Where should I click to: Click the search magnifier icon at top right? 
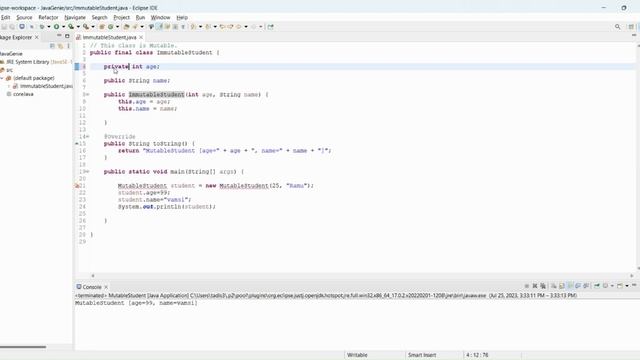click(x=618, y=27)
